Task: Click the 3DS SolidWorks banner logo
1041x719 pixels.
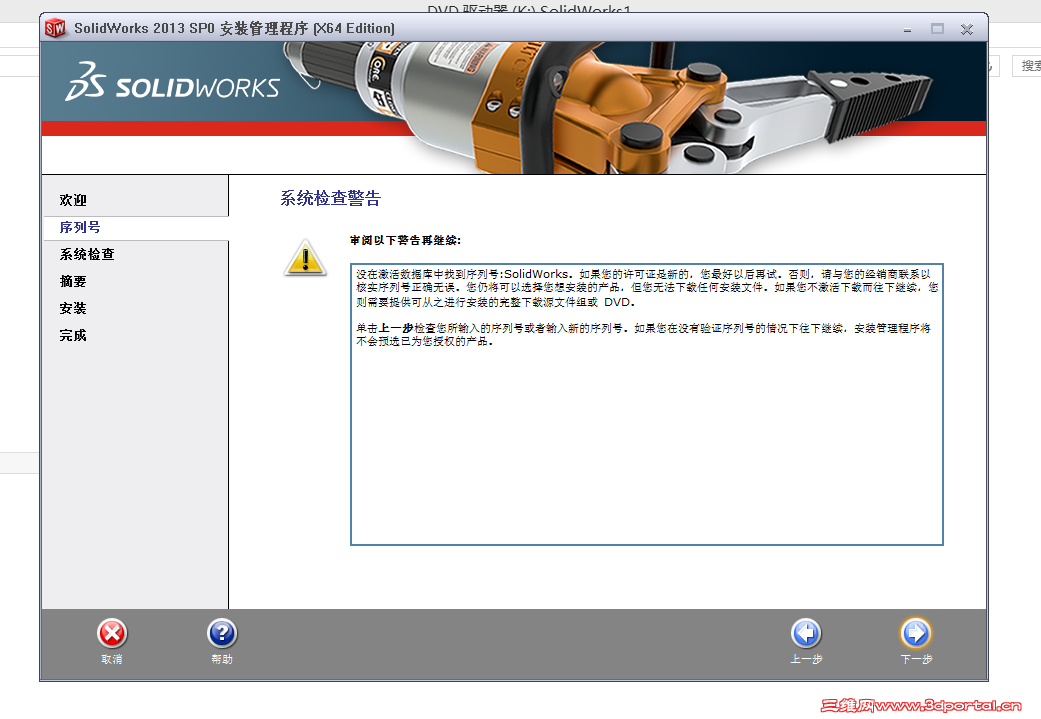Action: (172, 82)
